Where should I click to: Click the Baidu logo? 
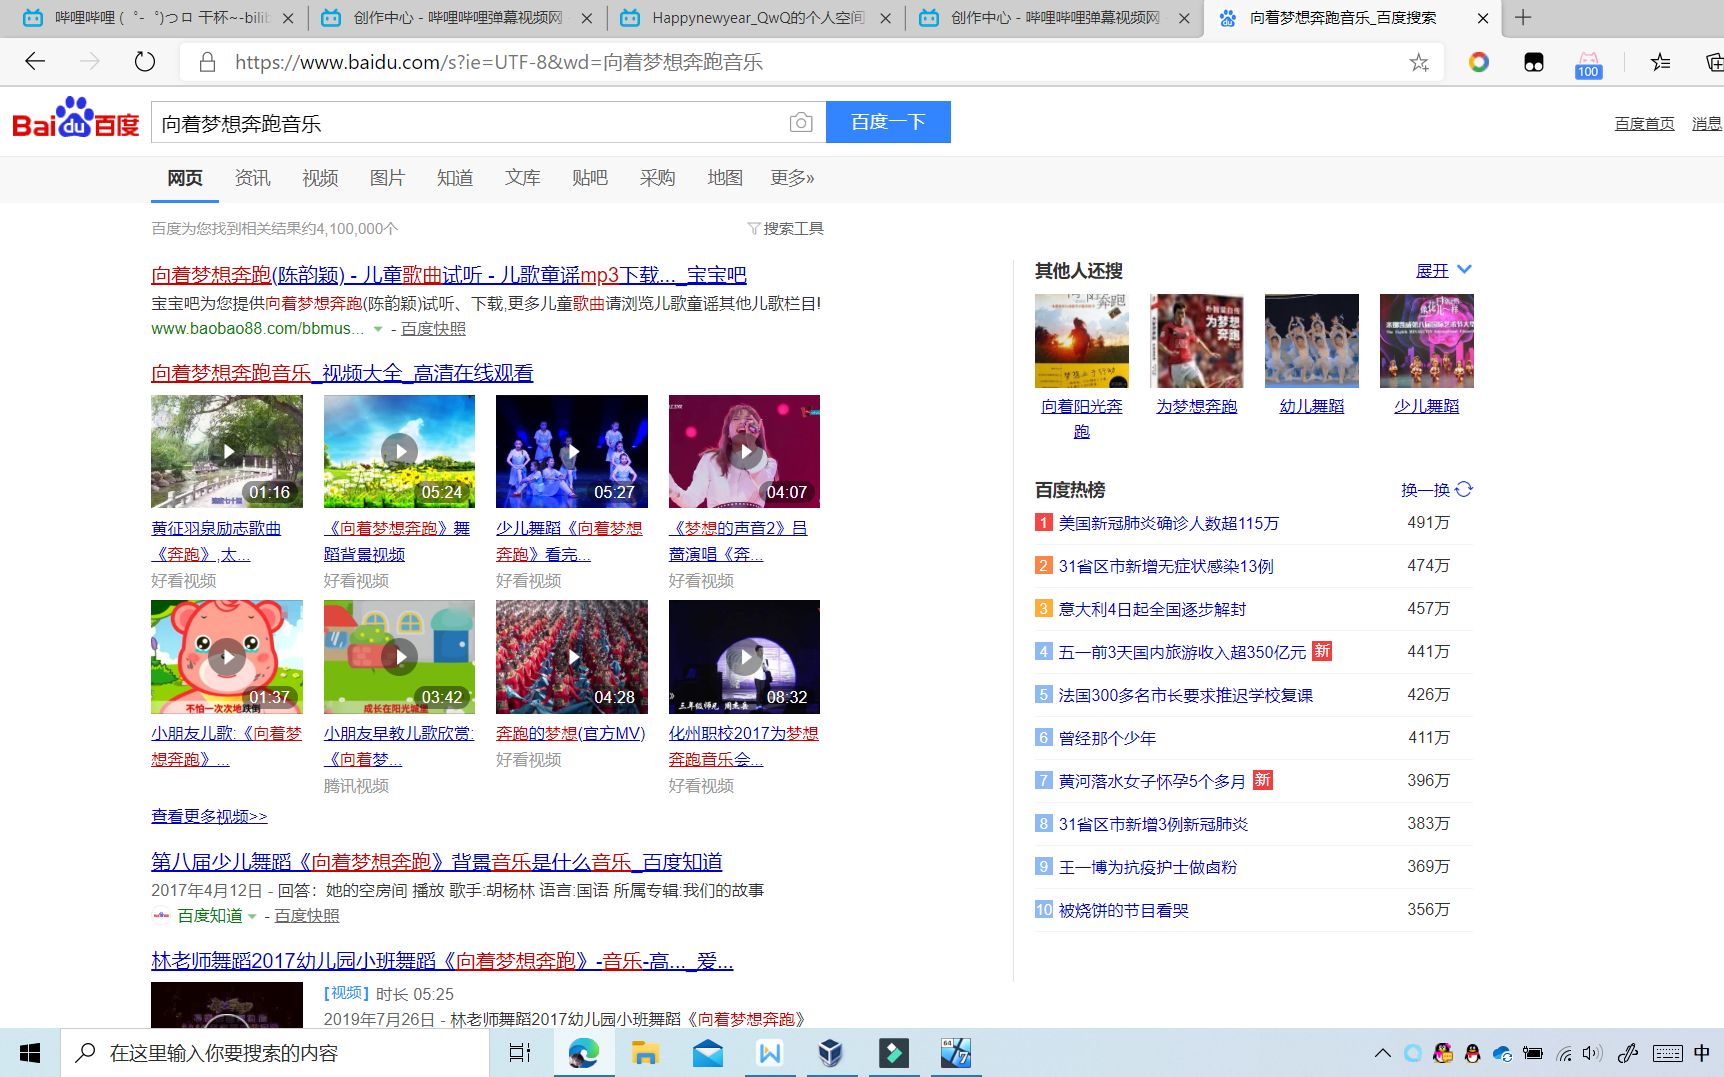76,119
